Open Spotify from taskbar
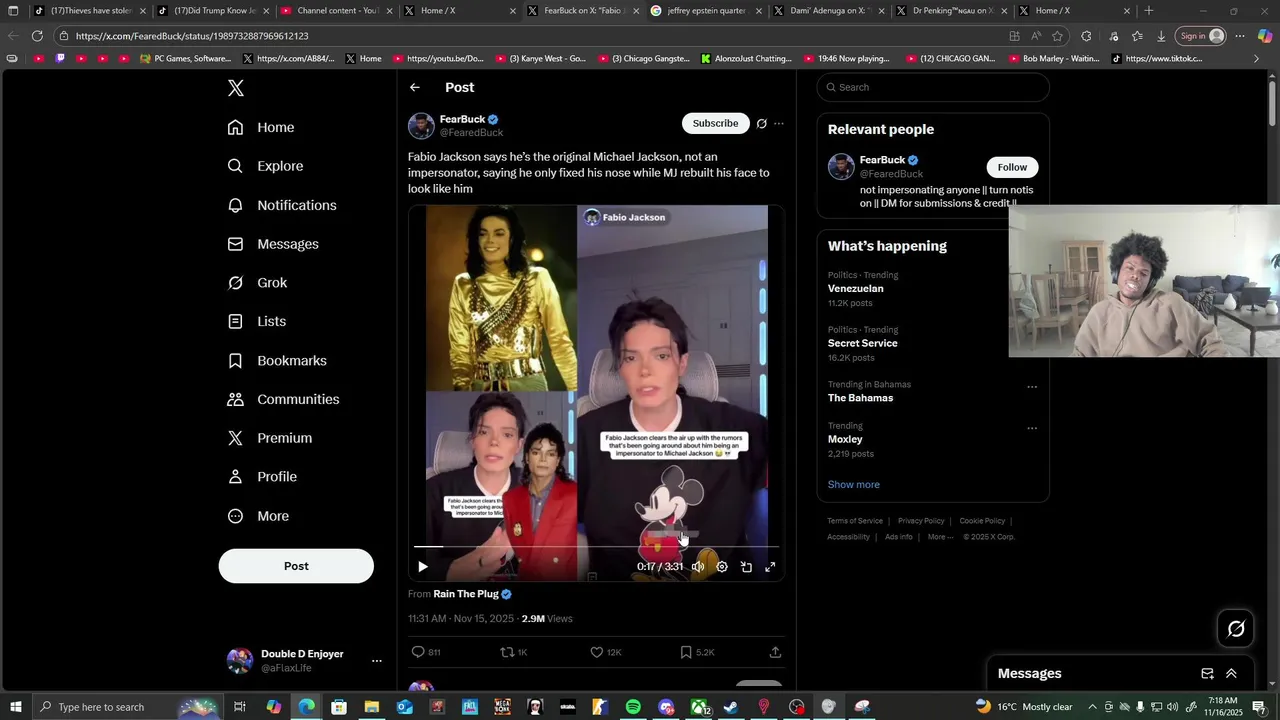 [x=633, y=707]
